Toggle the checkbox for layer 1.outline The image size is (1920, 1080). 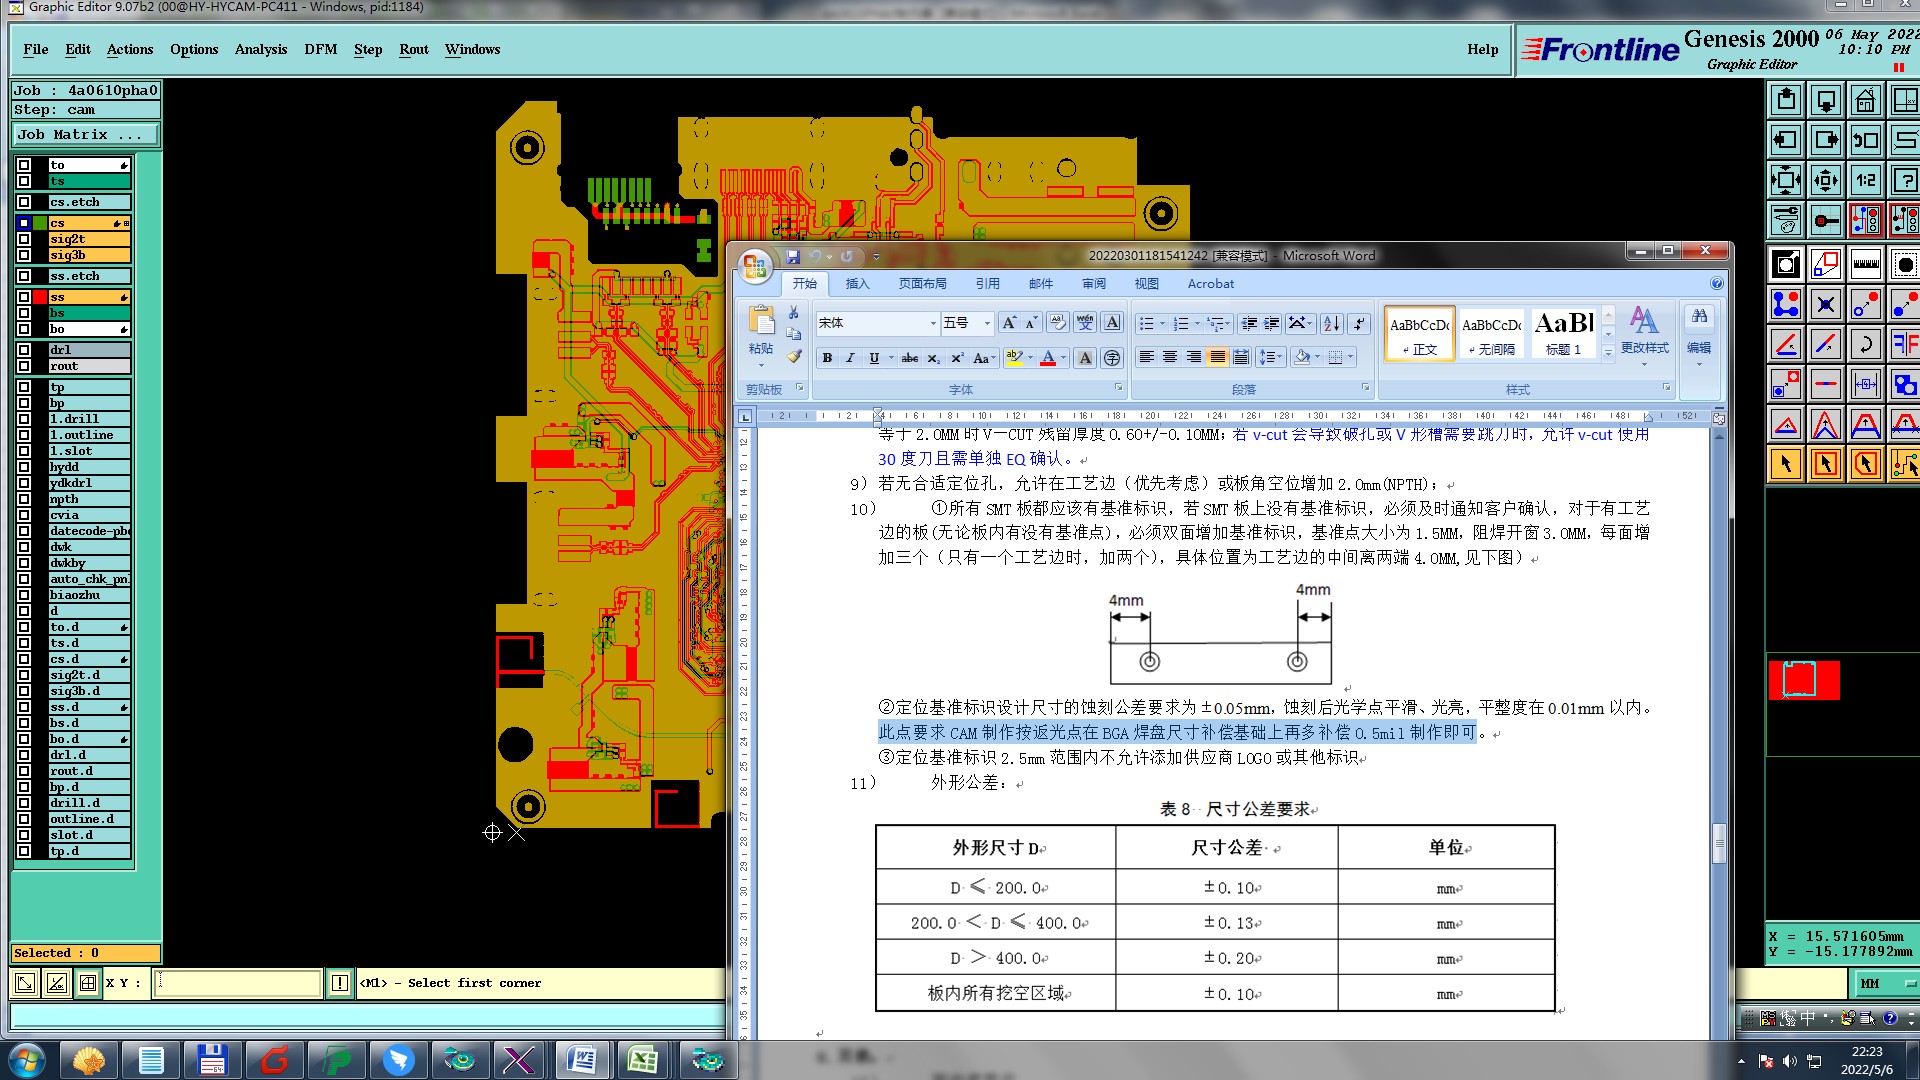pos(24,435)
